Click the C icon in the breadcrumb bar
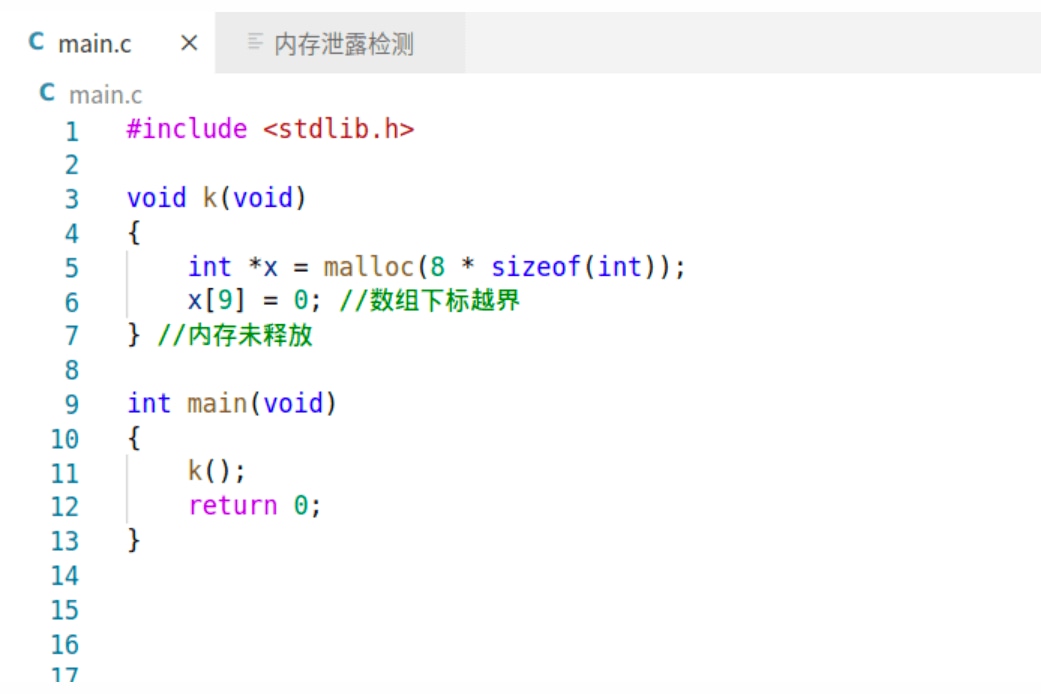The image size is (1041, 694). pos(47,92)
